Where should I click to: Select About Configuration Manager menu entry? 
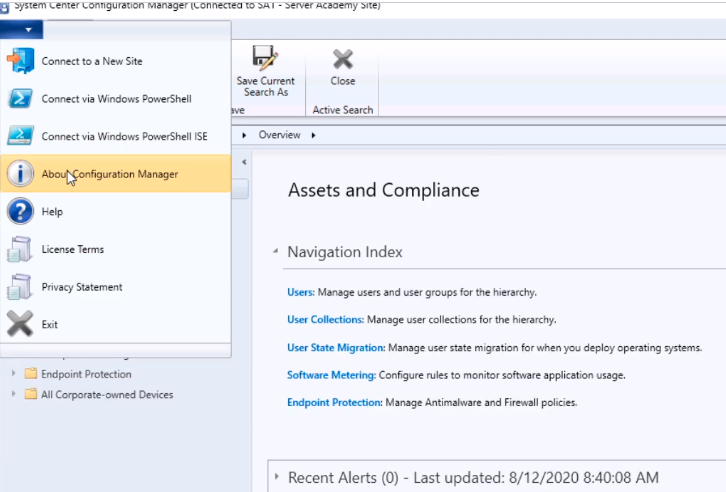(x=110, y=174)
